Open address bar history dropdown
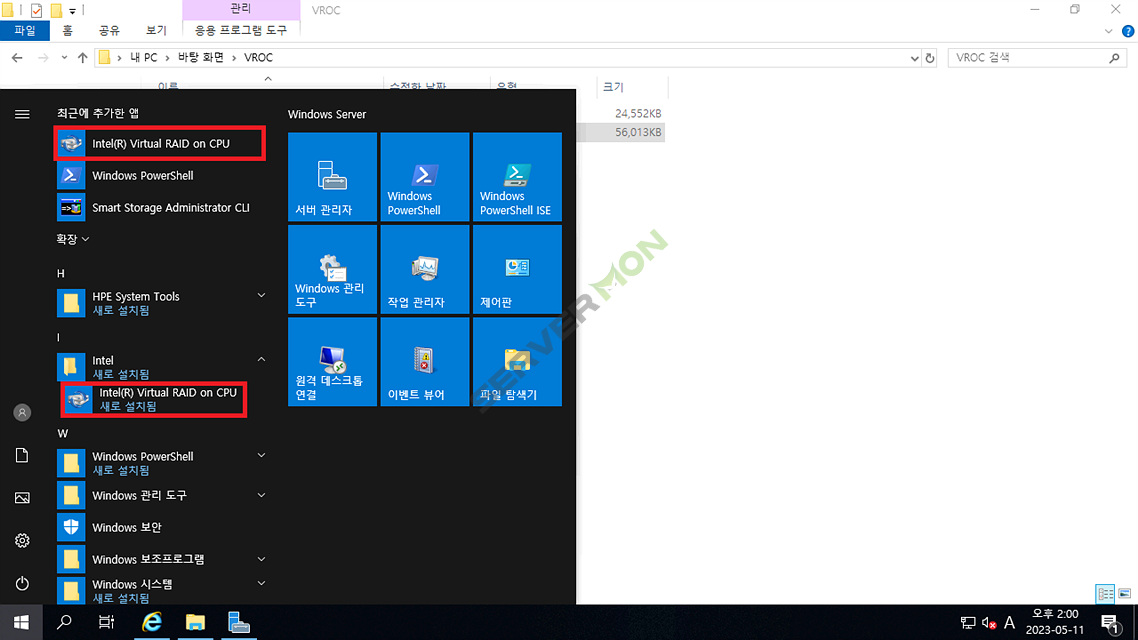Viewport: 1138px width, 640px height. (914, 58)
